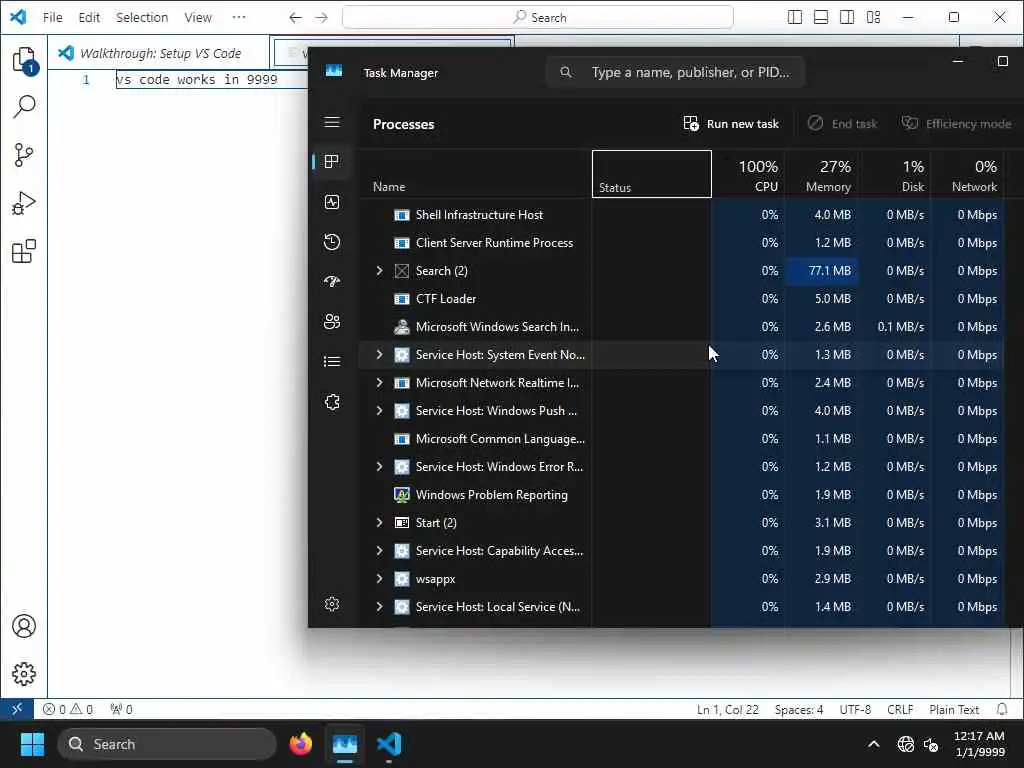The height and width of the screenshot is (768, 1024).
Task: Open the Windows Start menu
Action: coord(32,744)
